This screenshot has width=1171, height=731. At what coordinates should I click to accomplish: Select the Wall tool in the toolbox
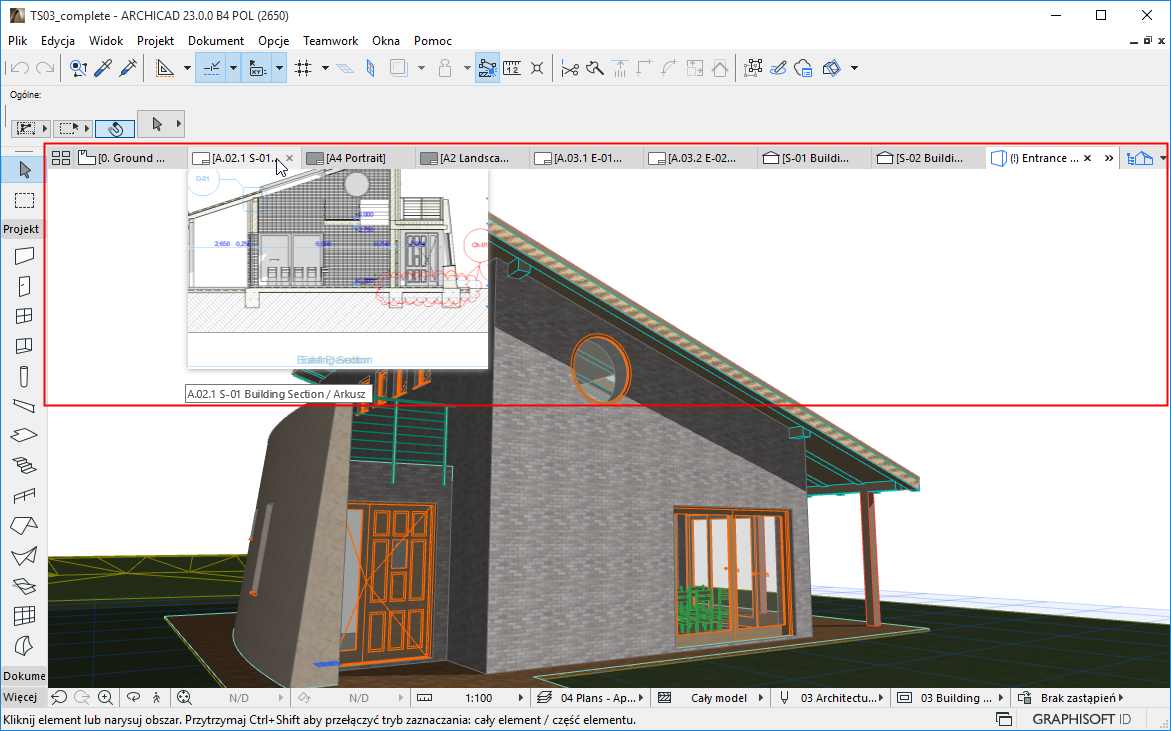click(x=24, y=256)
